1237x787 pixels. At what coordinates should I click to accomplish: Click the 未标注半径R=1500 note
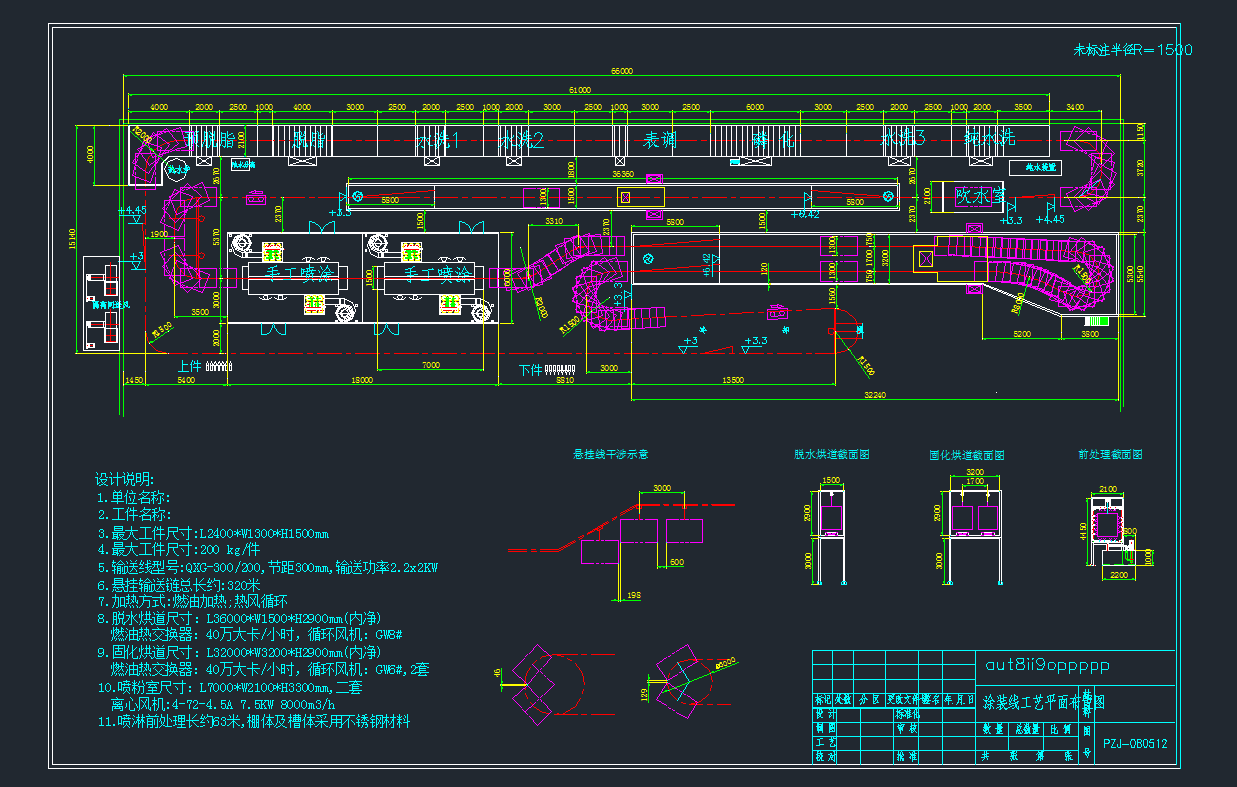coord(1132,50)
